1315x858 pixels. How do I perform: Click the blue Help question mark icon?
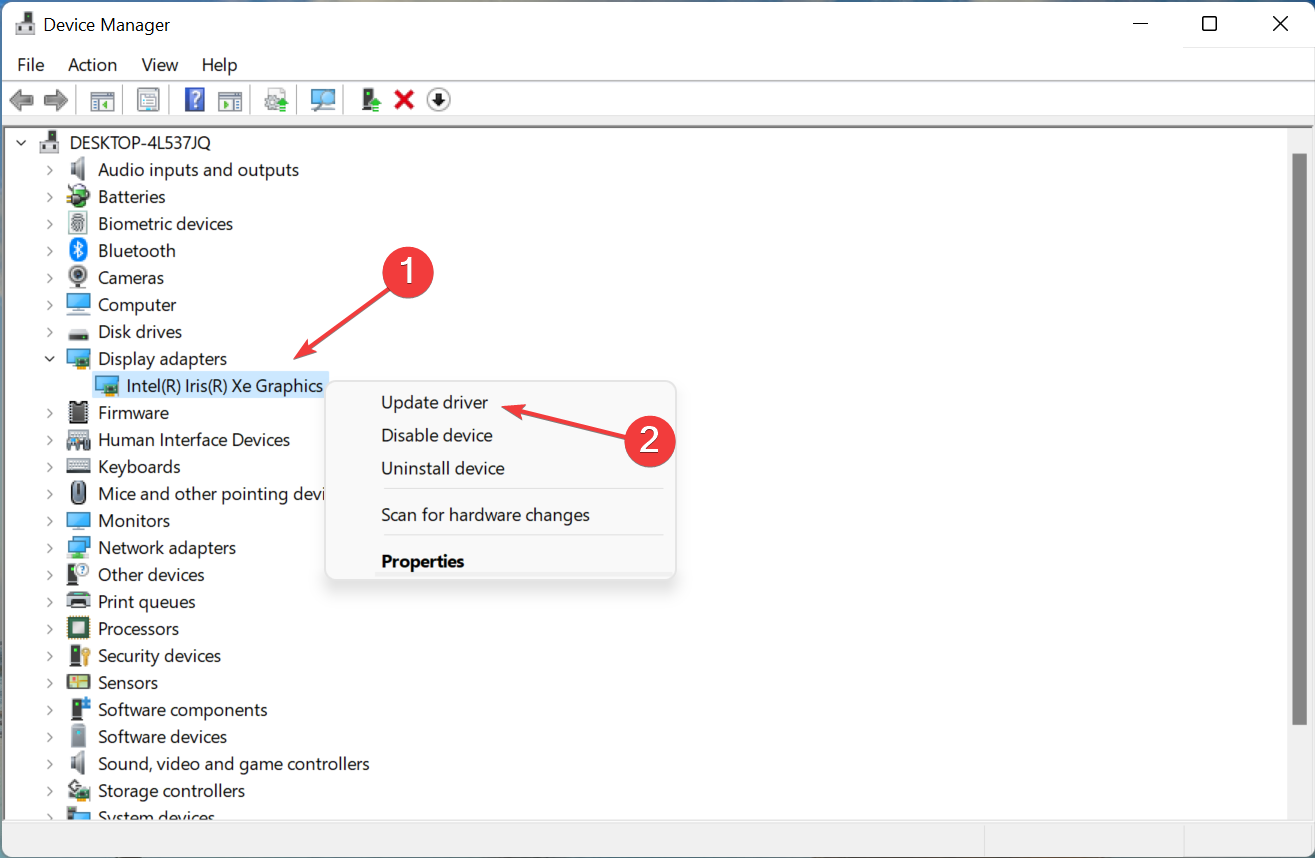tap(196, 100)
